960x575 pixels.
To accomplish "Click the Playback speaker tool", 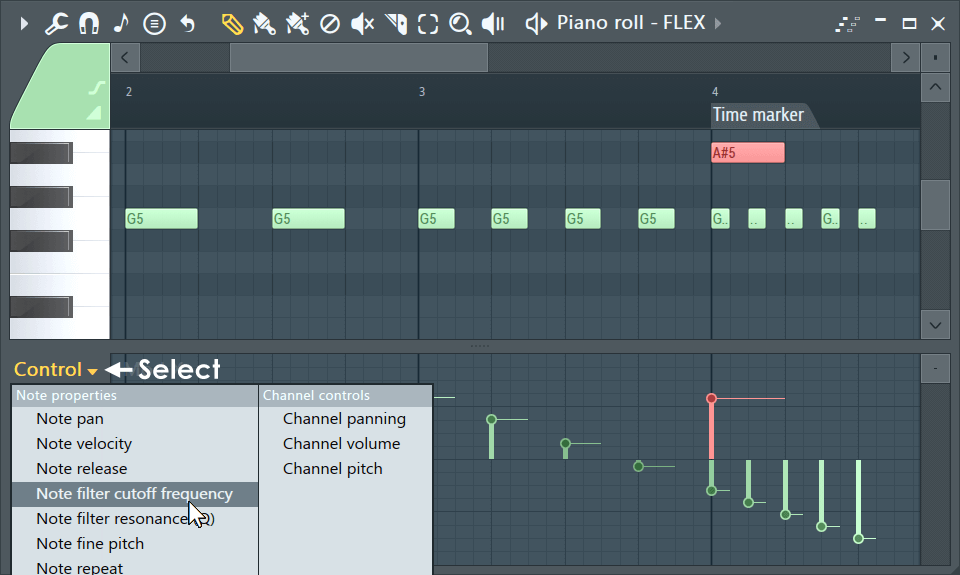I will (493, 24).
